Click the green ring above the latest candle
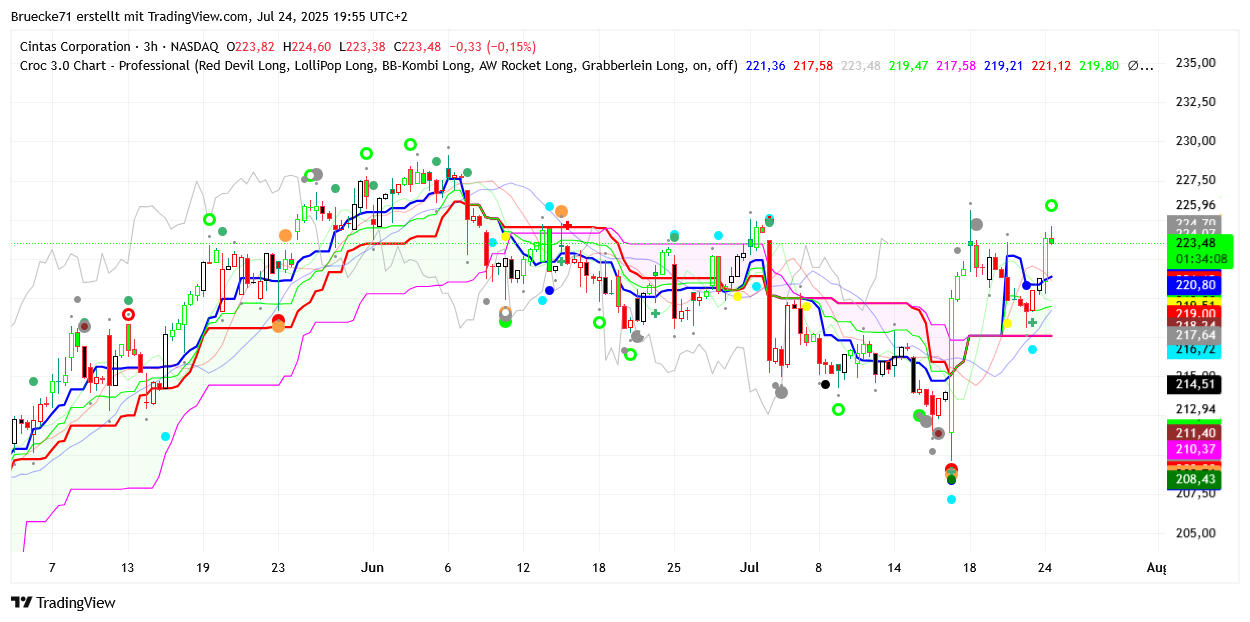The height and width of the screenshot is (622, 1250). tap(1051, 206)
